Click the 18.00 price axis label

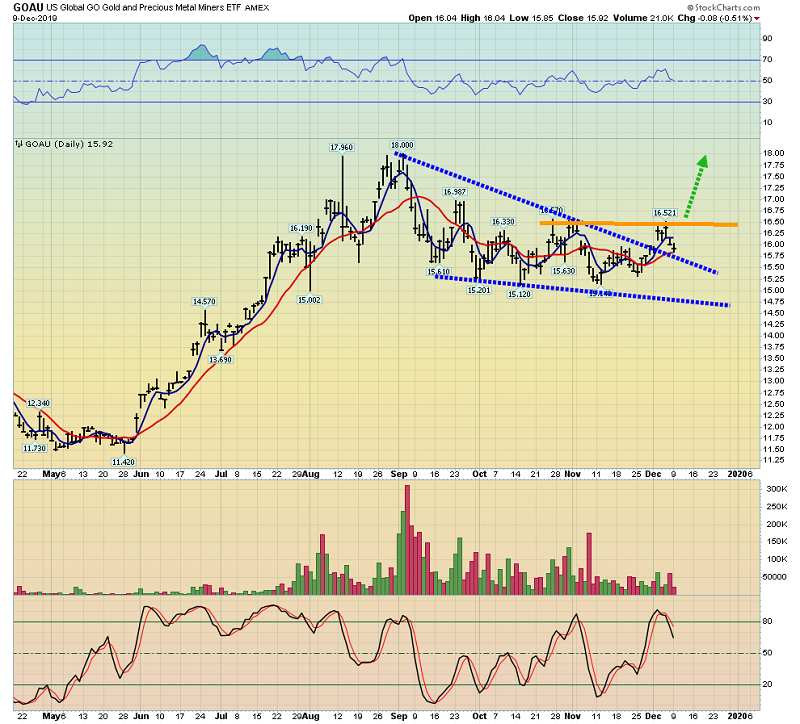click(773, 153)
